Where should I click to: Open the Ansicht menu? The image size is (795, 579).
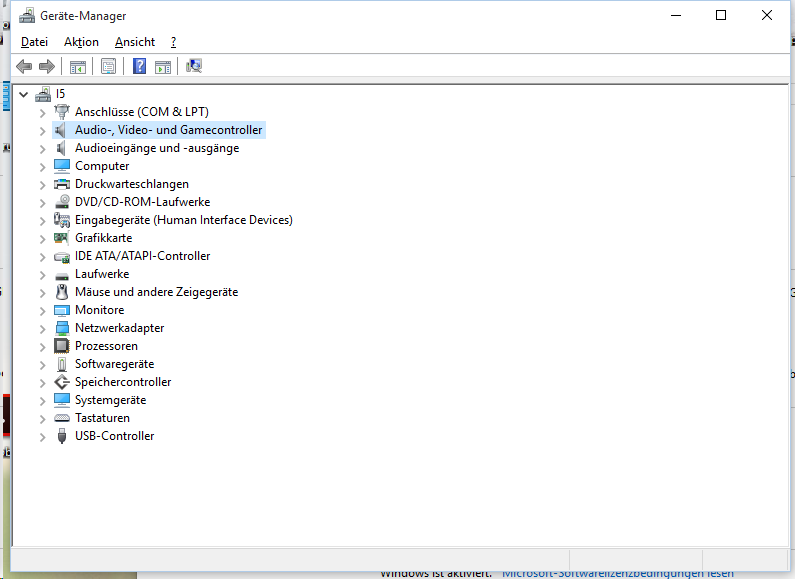click(135, 42)
